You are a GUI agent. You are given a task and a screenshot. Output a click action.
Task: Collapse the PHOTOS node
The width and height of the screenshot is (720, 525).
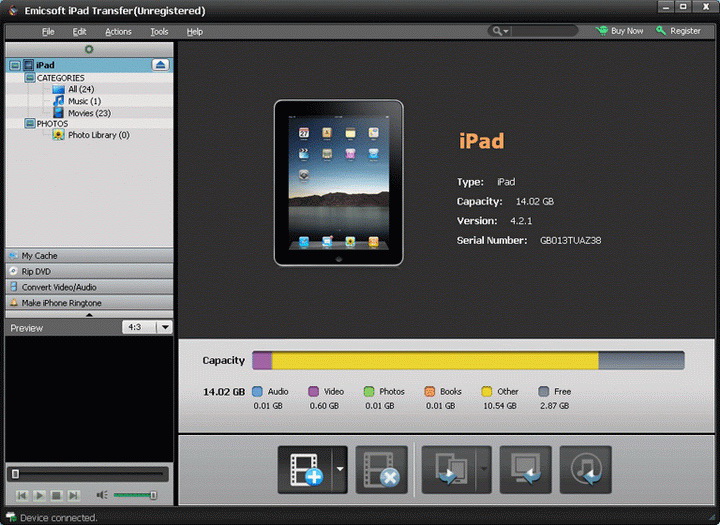pos(30,124)
